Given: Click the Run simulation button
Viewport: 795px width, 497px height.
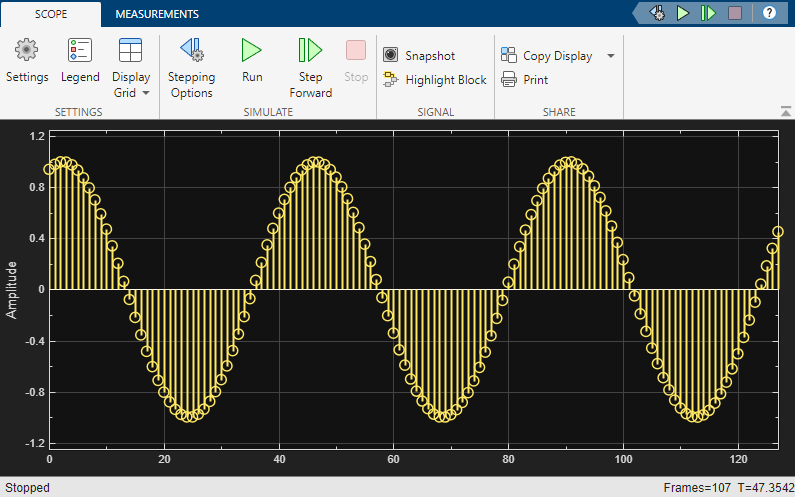Looking at the screenshot, I should tap(252, 61).
